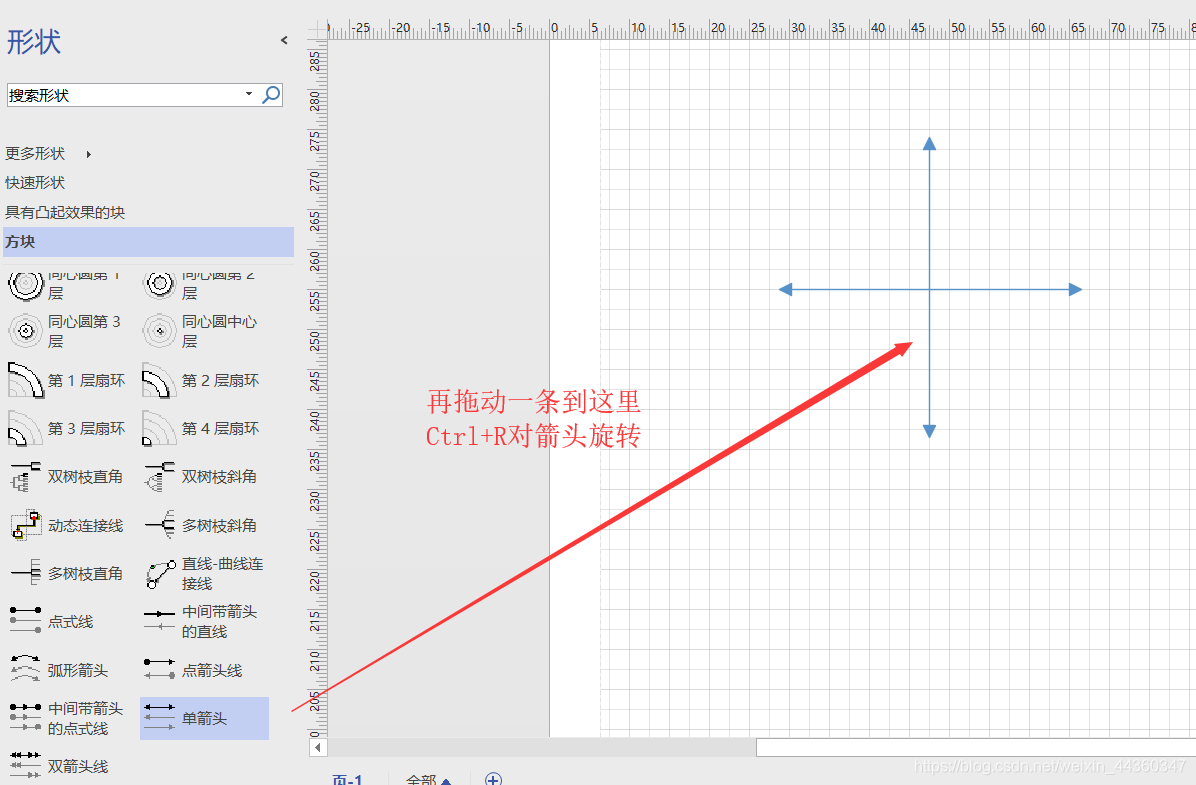The width and height of the screenshot is (1196, 785).
Task: Select the 双树枝直角 connector icon
Action: [26, 477]
